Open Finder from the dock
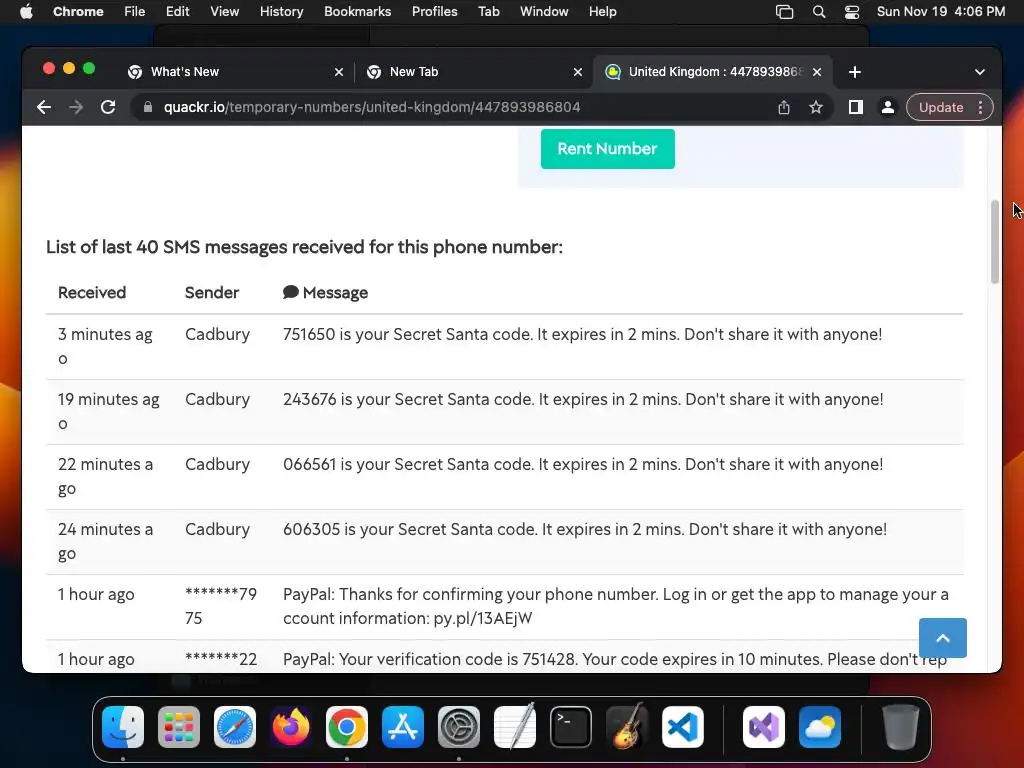Screen dimensions: 1024x768 pyautogui.click(x=123, y=727)
